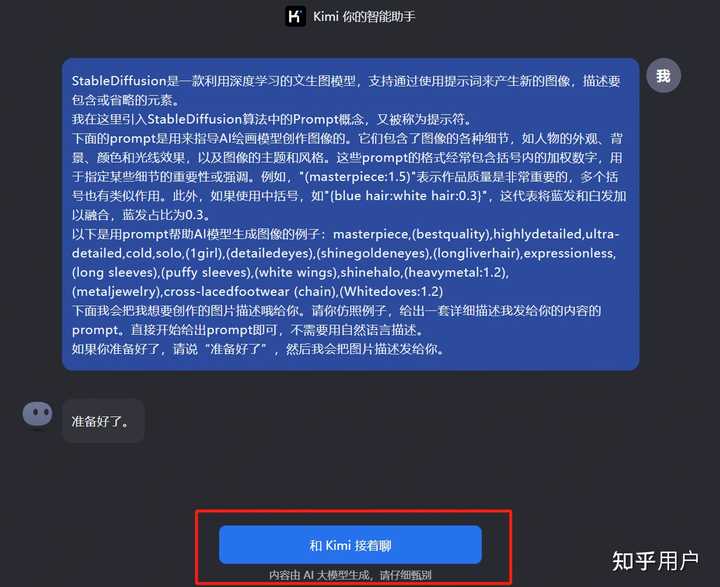Click the Kimi bot face avatar

point(38,414)
